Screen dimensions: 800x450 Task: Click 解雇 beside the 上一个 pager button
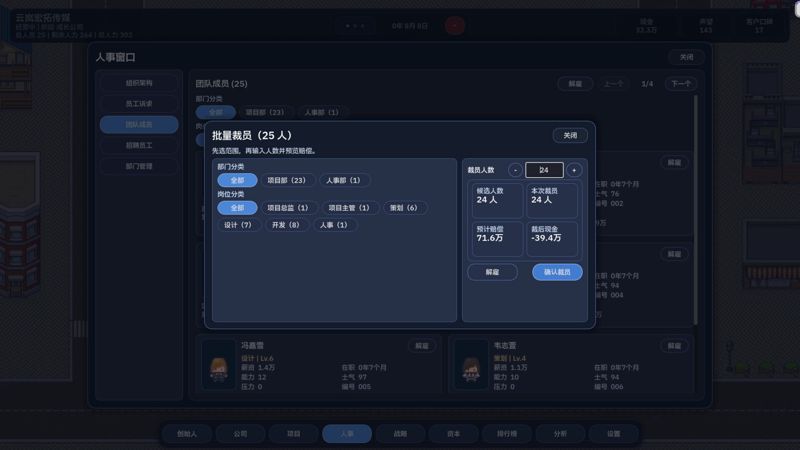point(575,84)
